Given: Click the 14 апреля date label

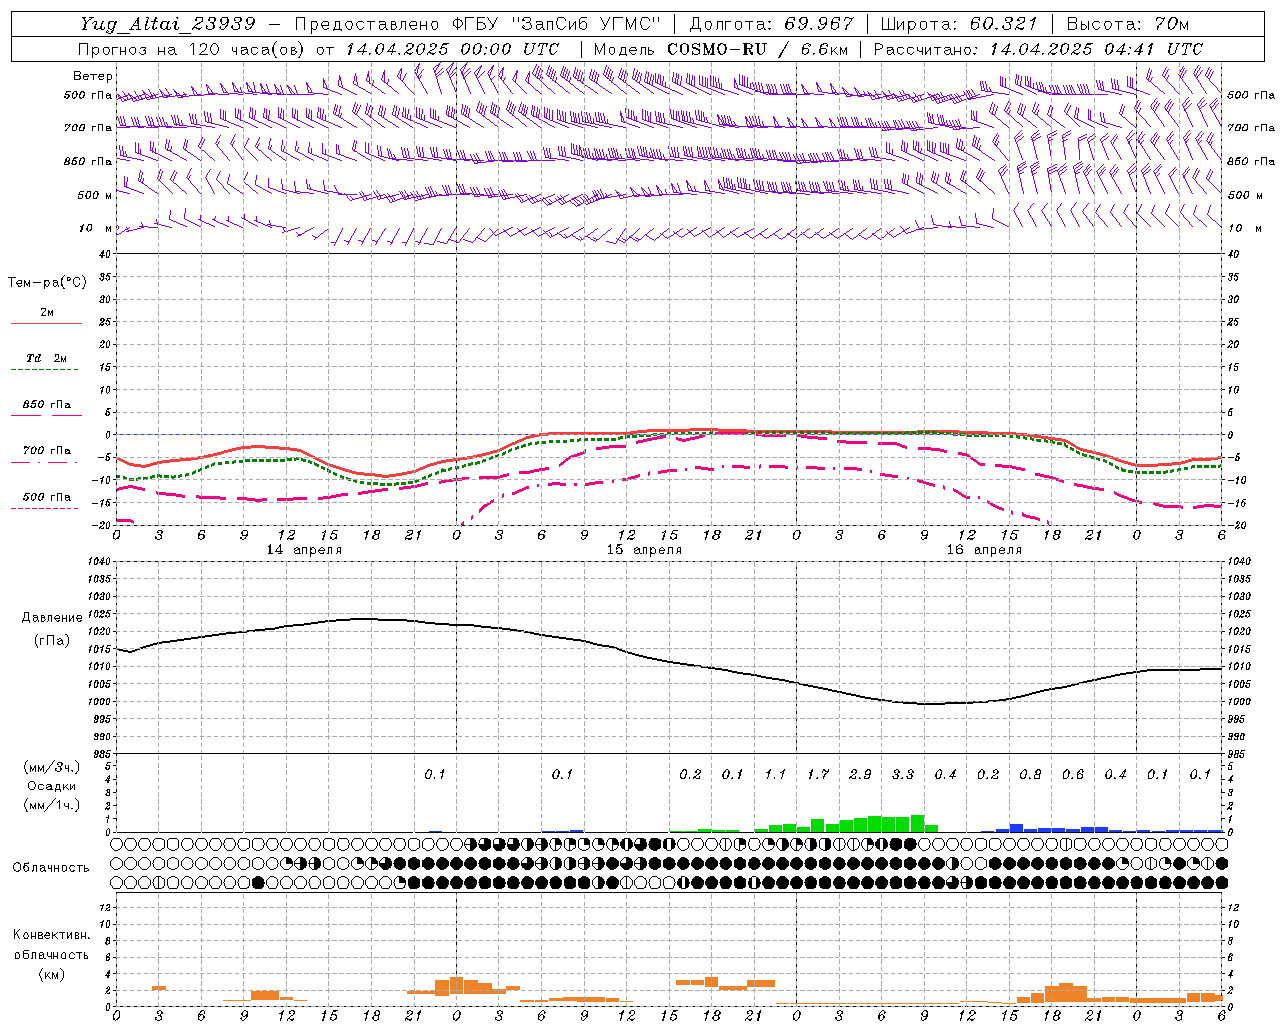Looking at the screenshot, I should click(x=304, y=550).
